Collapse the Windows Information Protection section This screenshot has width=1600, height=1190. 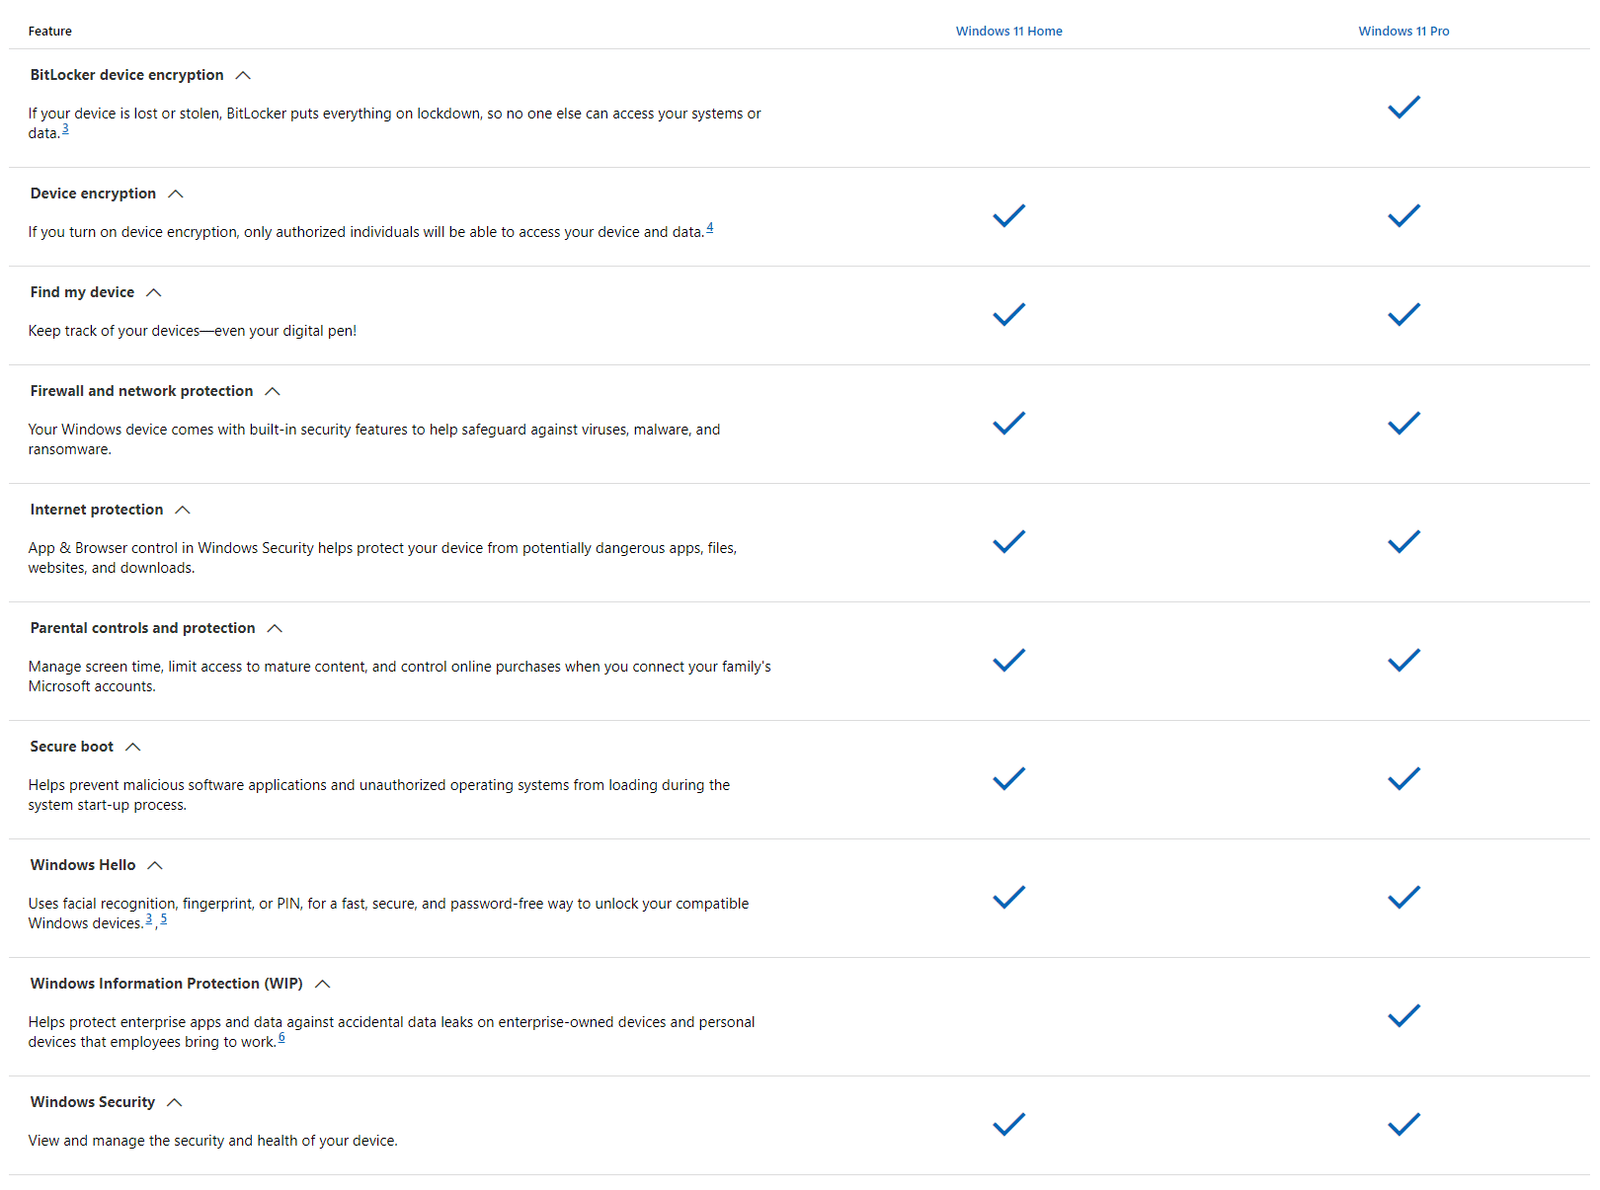[322, 983]
